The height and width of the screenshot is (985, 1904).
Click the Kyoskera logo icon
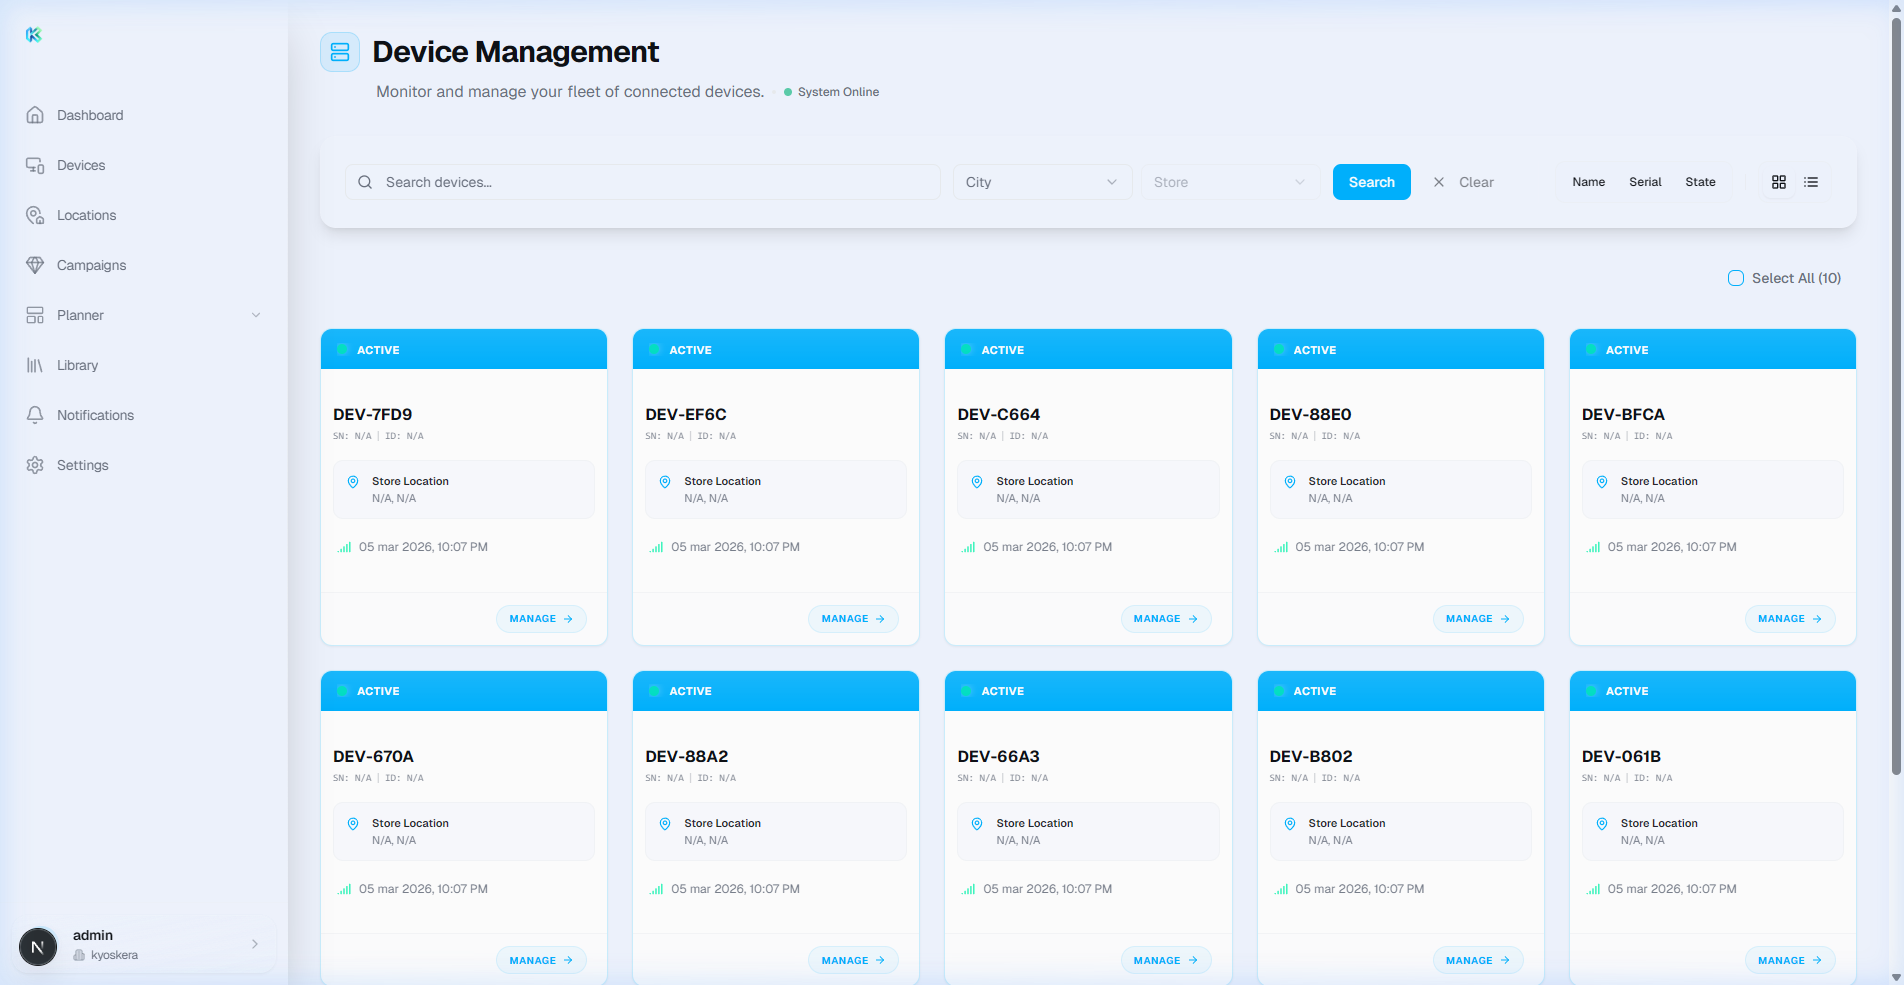tap(34, 35)
